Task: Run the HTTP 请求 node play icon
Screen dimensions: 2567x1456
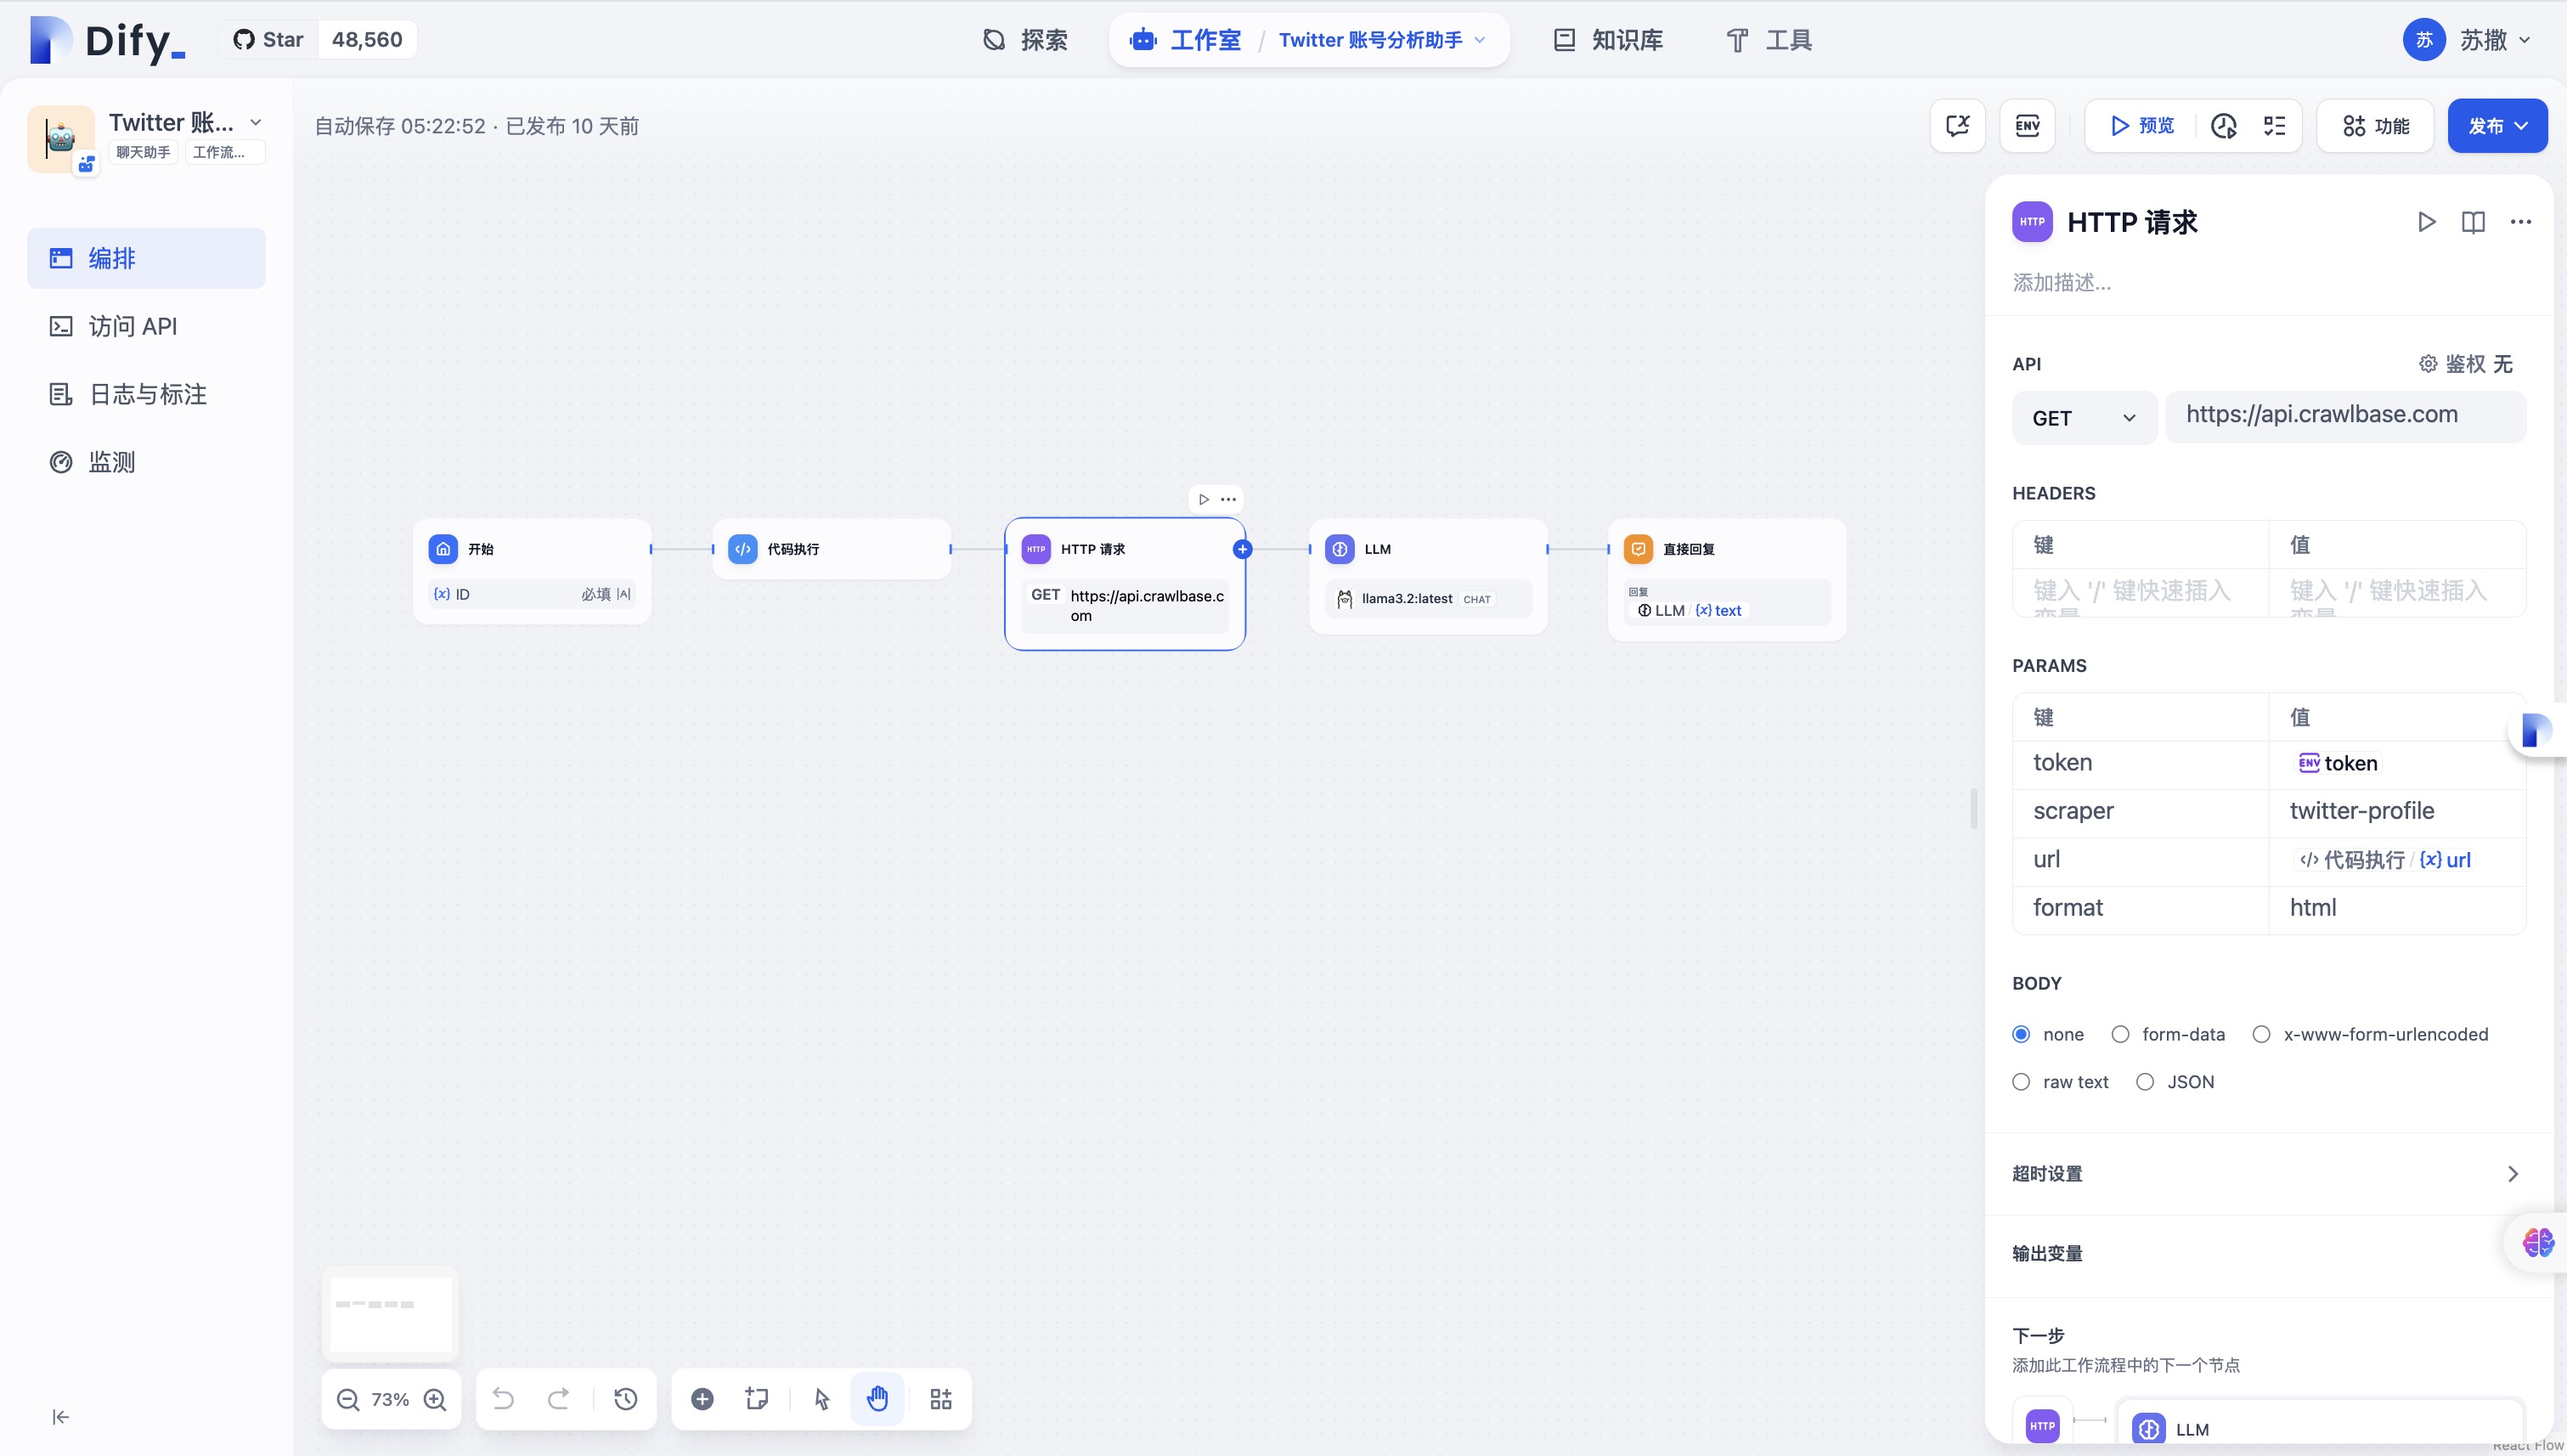Action: click(x=2426, y=222)
